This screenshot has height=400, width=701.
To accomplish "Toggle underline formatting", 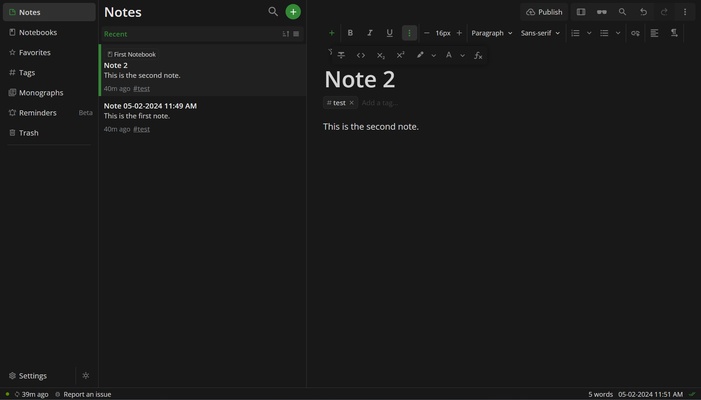I will (x=389, y=33).
